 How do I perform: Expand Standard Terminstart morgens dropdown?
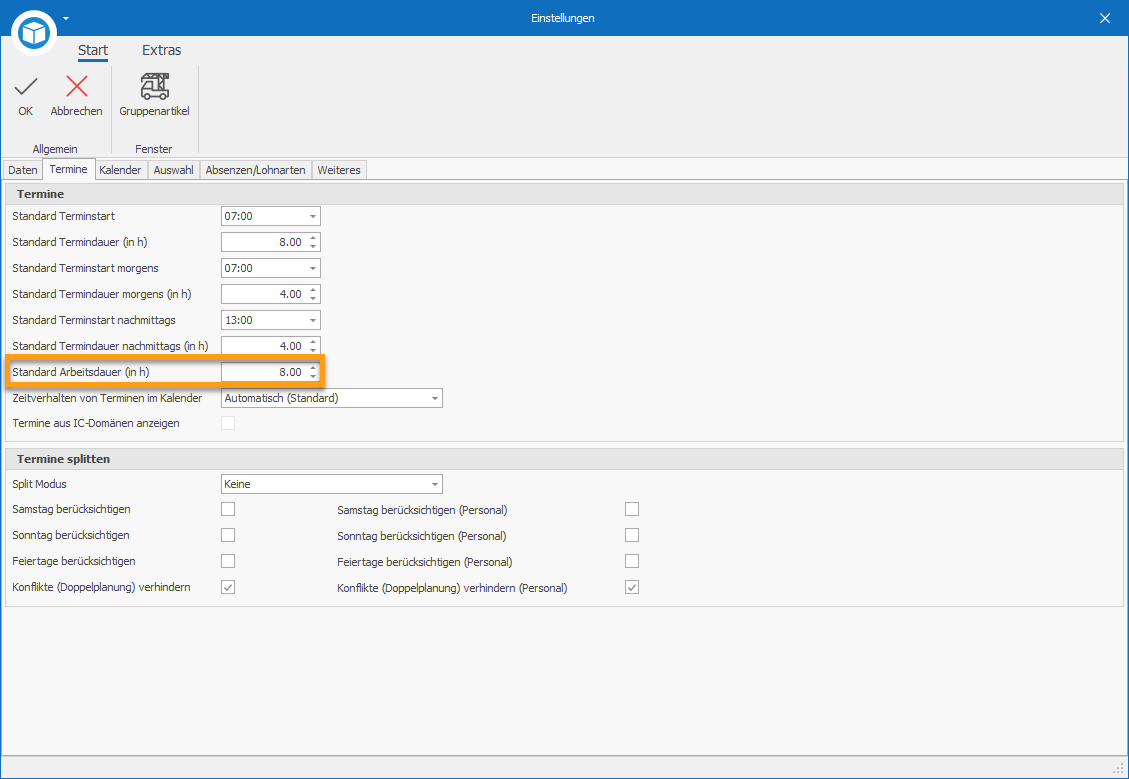pos(312,268)
